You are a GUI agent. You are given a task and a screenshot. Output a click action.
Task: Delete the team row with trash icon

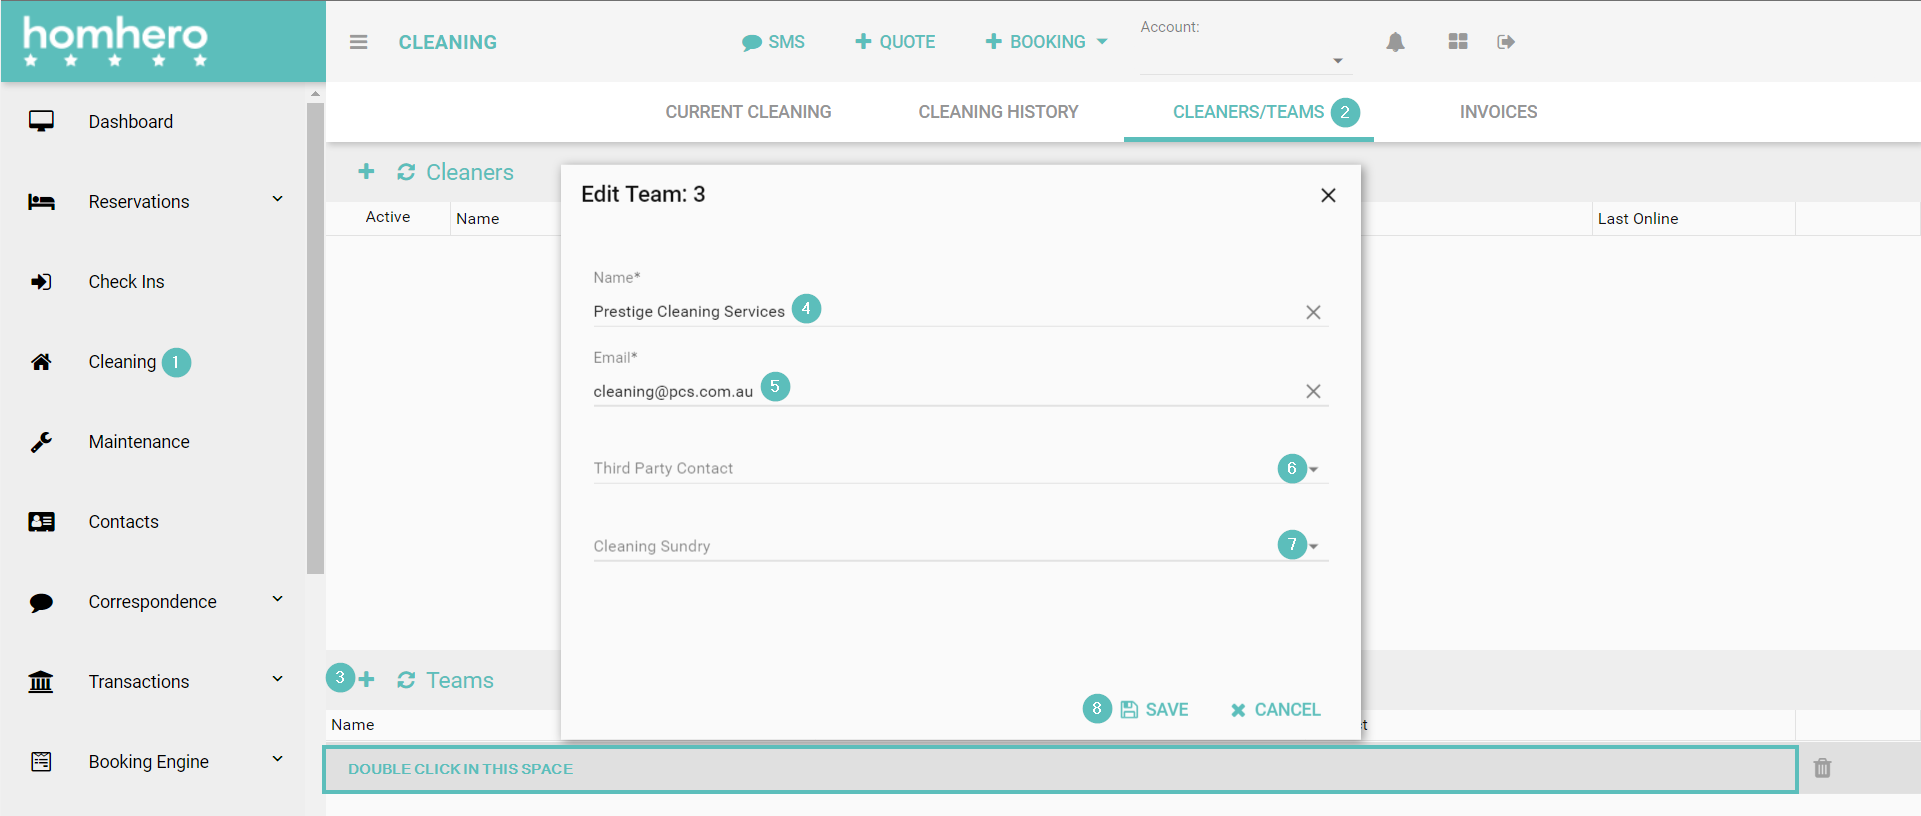1822,768
